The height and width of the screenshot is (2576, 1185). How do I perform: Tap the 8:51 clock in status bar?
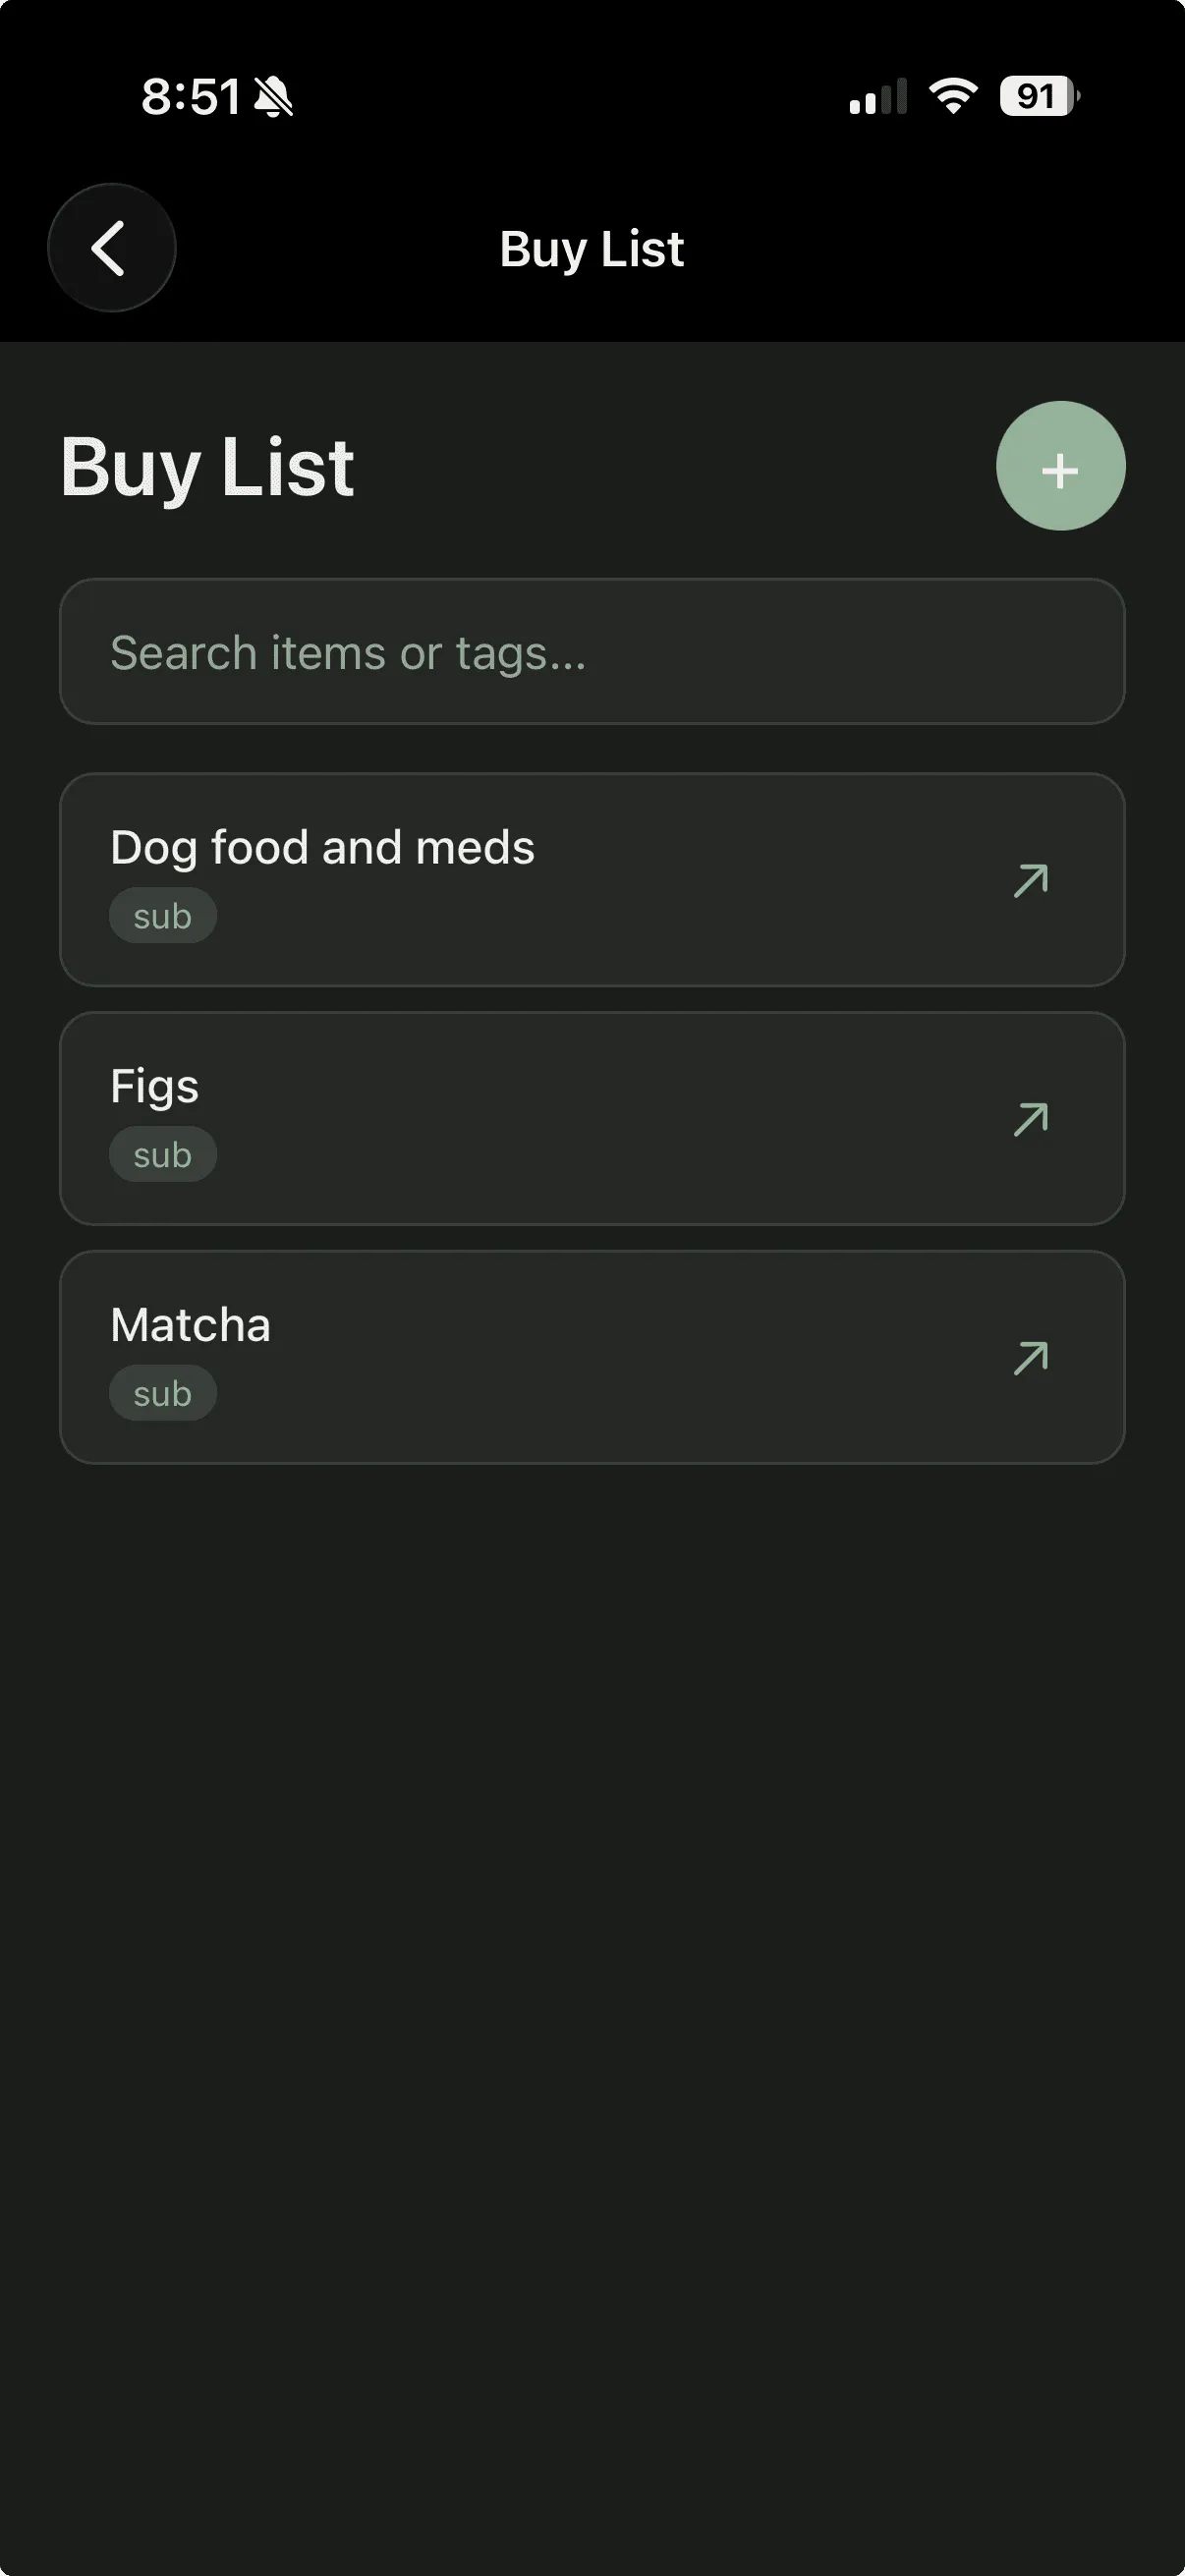[x=190, y=97]
